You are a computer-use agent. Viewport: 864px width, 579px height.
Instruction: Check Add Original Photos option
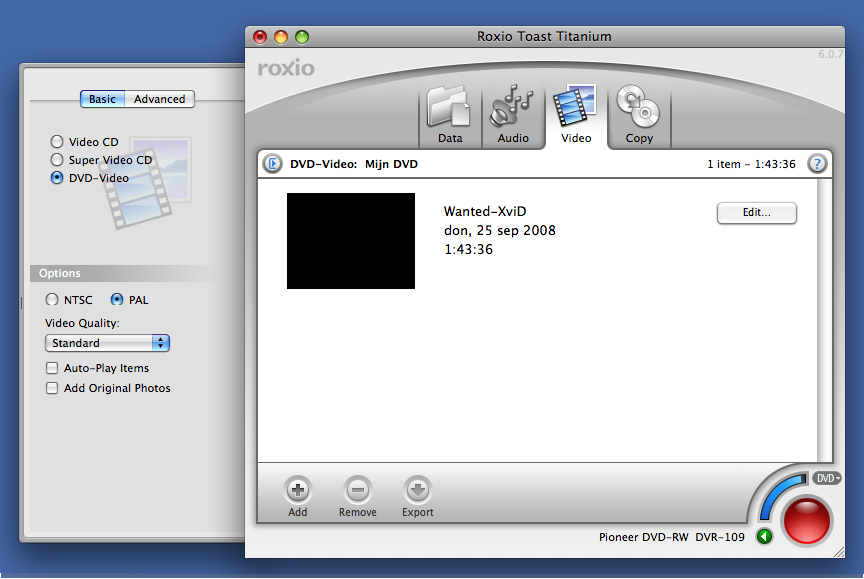[x=52, y=388]
